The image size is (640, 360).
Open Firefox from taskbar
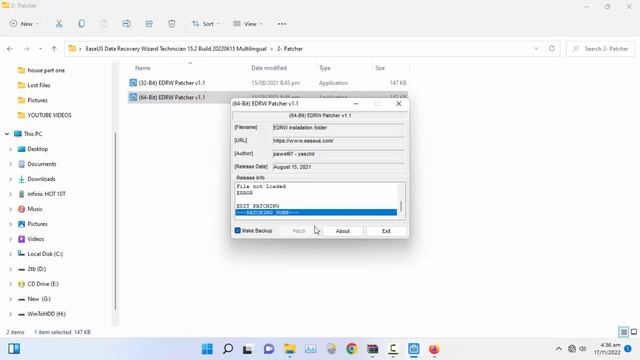[434, 349]
